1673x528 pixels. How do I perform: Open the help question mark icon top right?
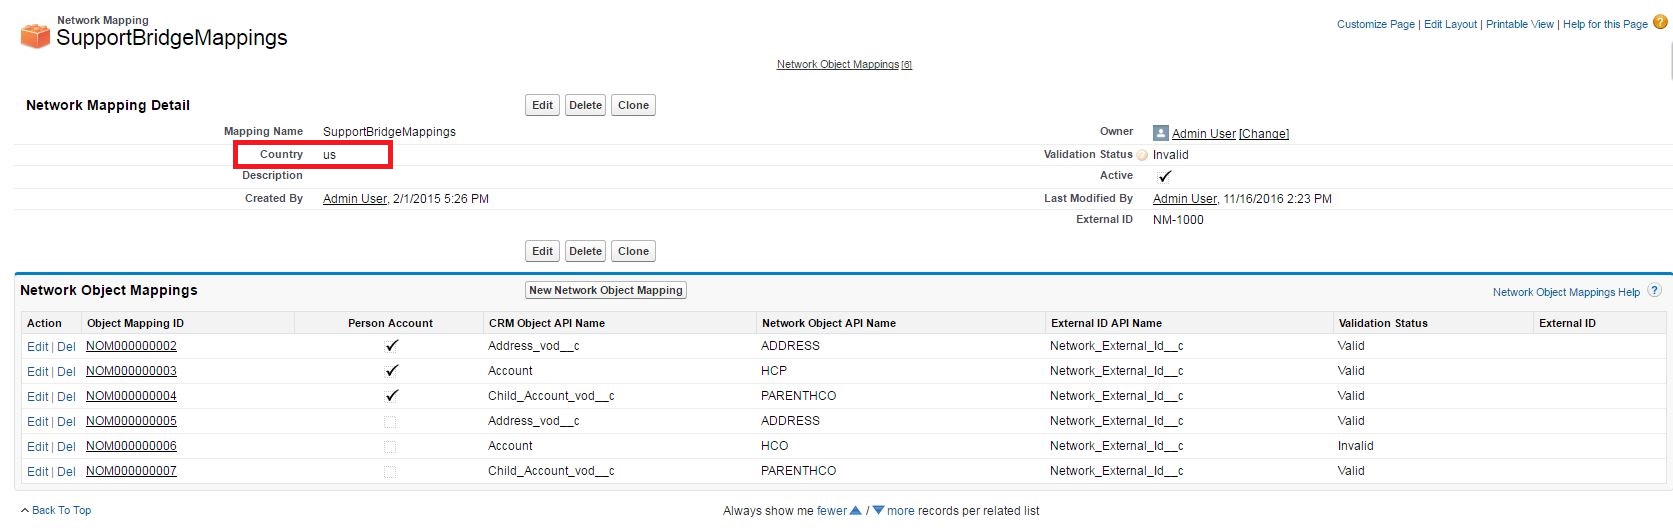coord(1660,22)
